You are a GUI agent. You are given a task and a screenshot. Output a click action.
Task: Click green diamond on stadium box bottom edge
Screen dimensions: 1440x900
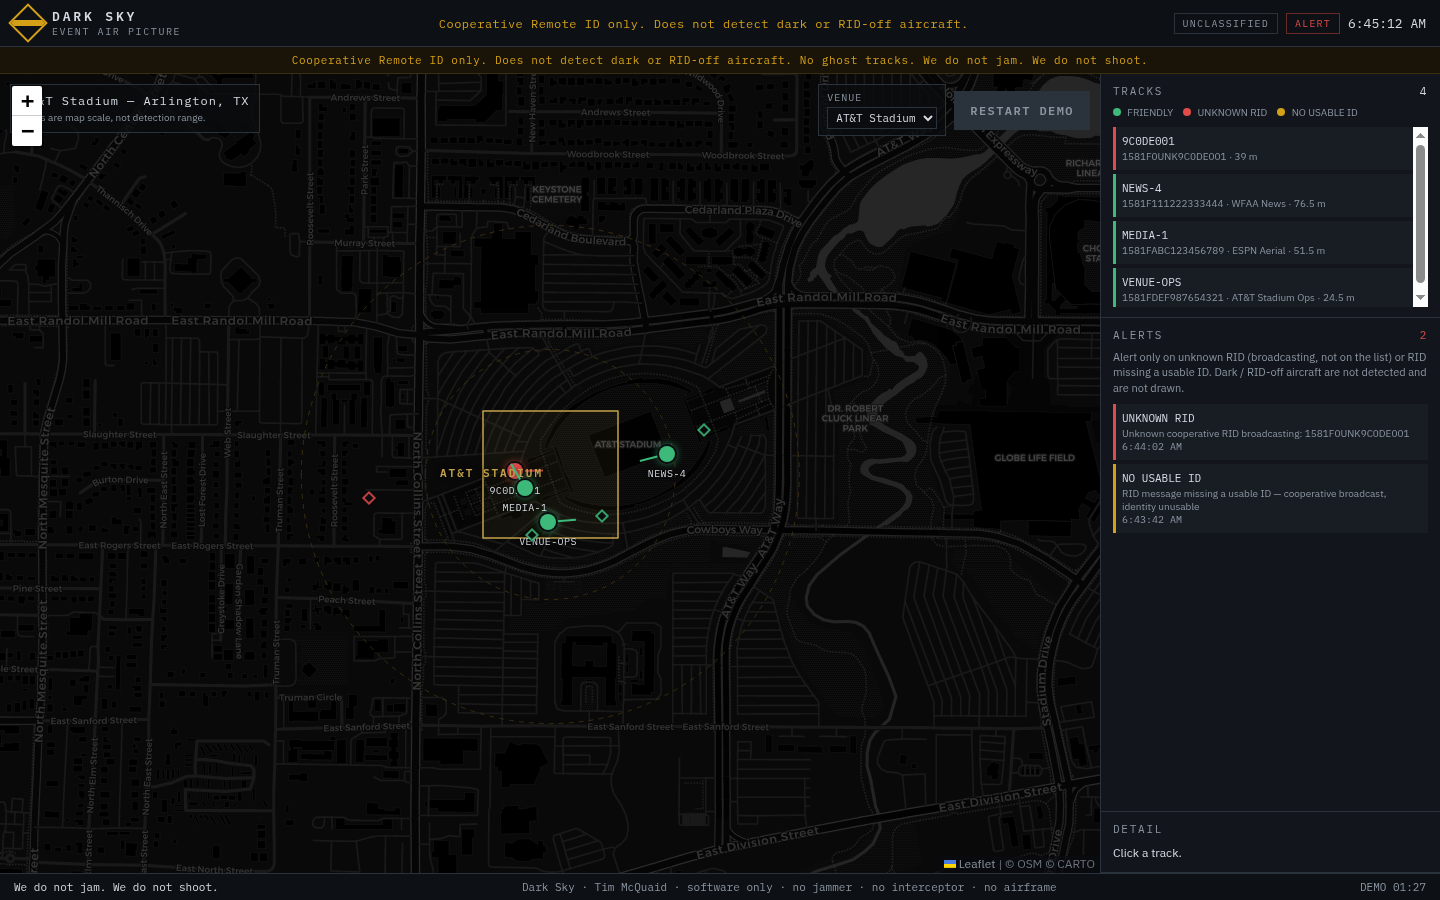click(x=532, y=535)
